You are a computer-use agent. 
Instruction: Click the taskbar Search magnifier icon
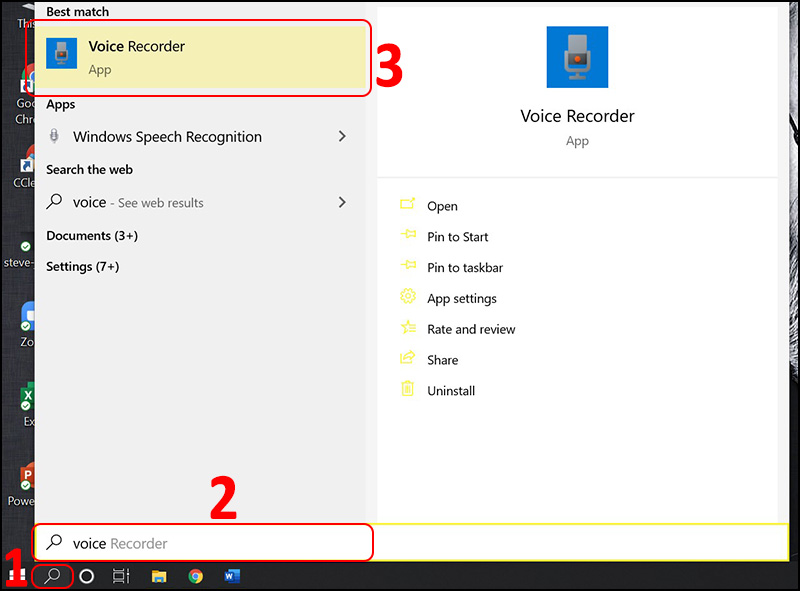[x=52, y=576]
